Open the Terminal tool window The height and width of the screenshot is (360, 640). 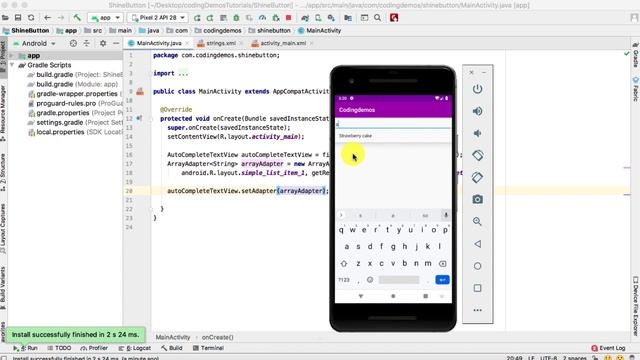[x=208, y=348]
